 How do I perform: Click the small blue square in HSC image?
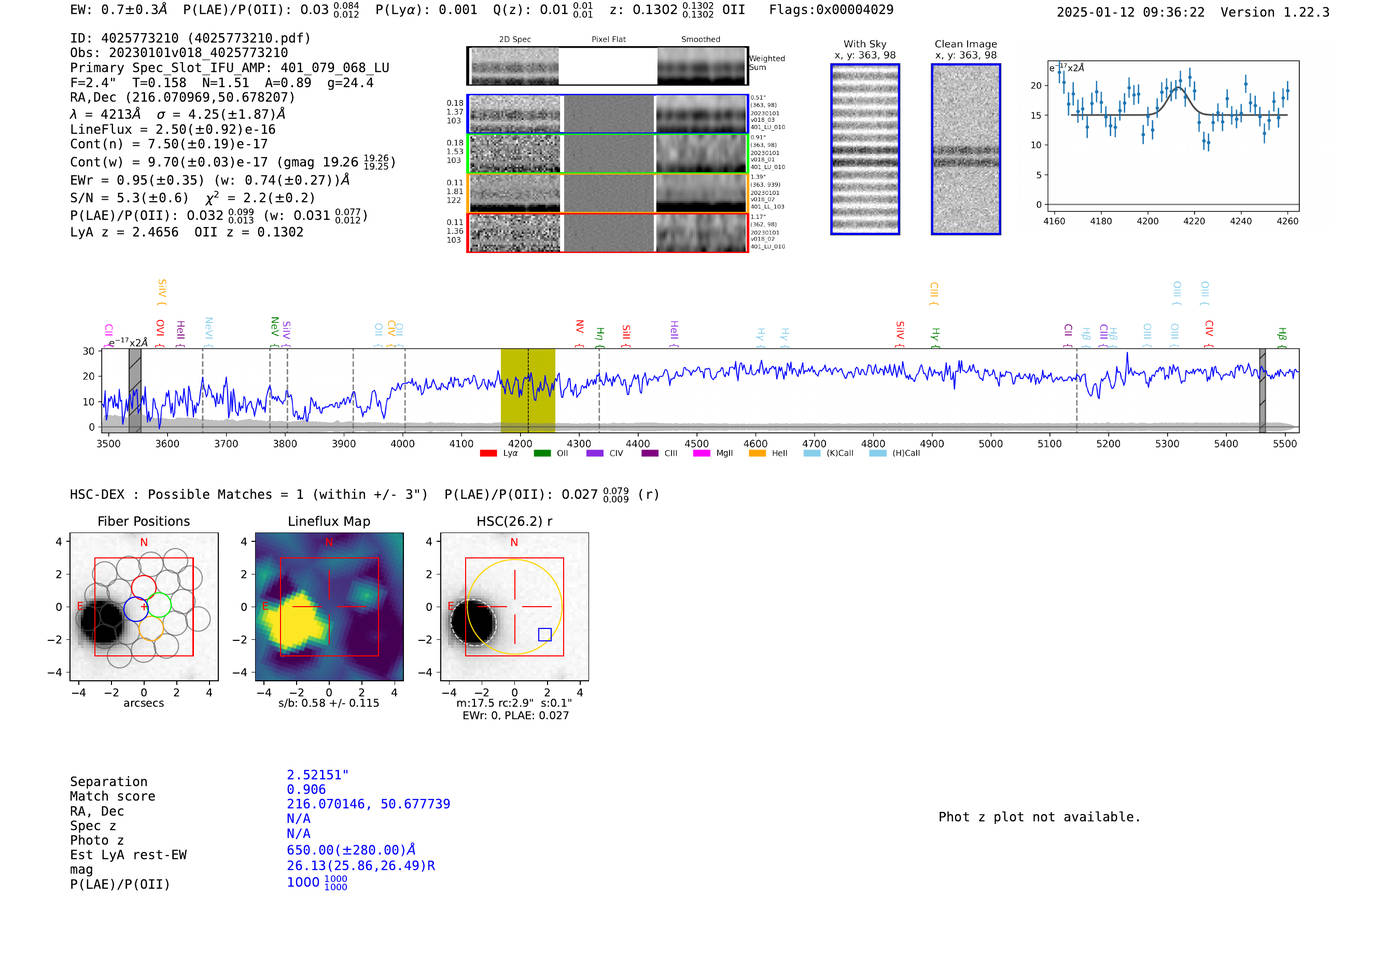pos(544,634)
